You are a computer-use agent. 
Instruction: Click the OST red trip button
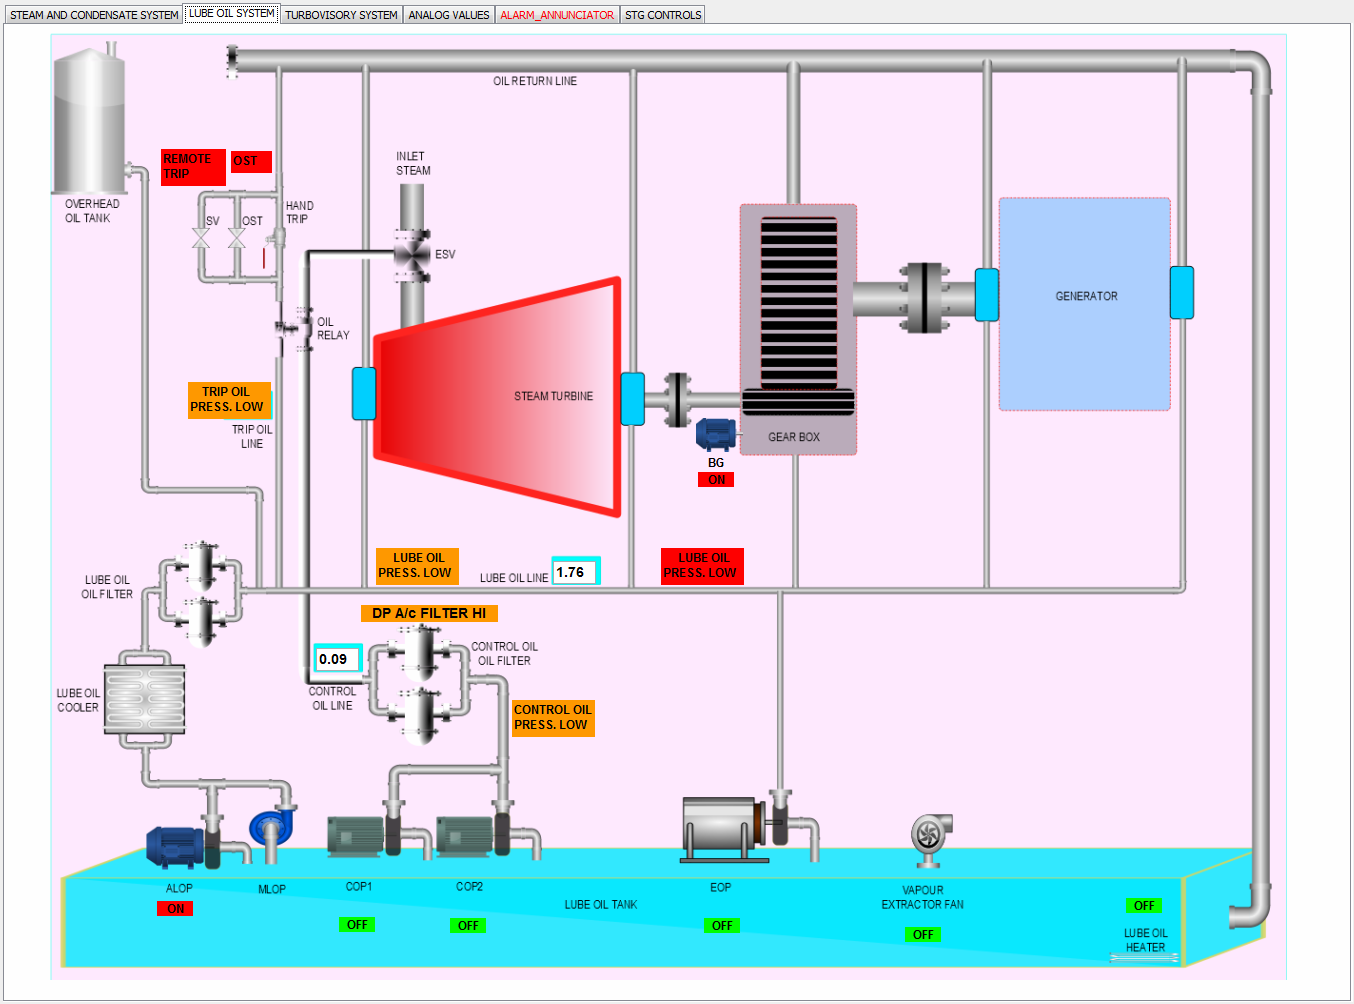click(251, 161)
